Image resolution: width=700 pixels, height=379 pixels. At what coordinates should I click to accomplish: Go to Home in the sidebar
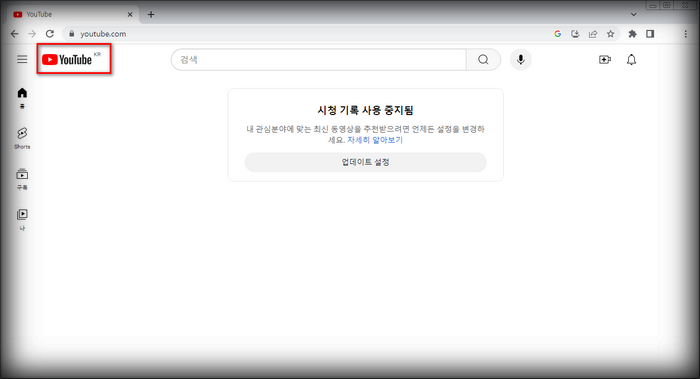tap(22, 98)
